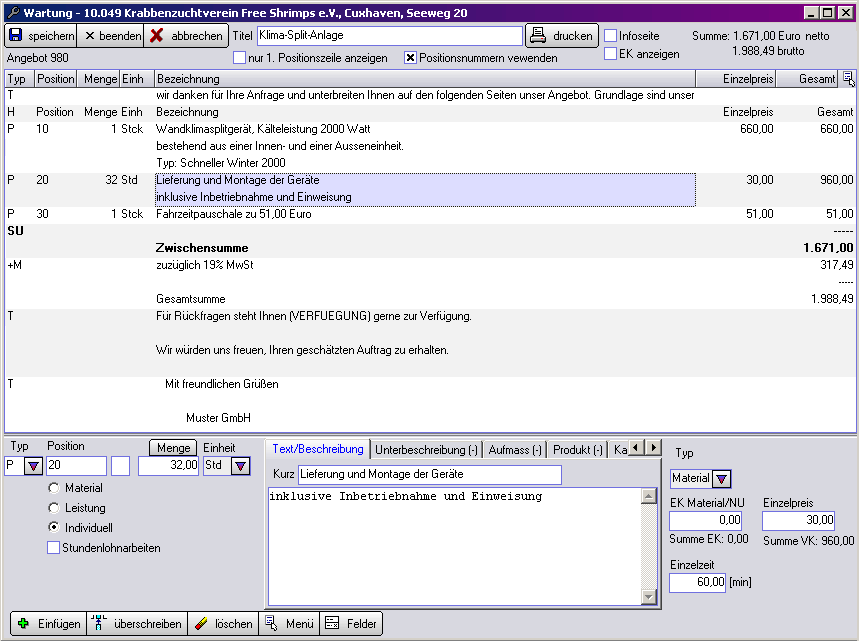This screenshot has width=859, height=641.
Task: Click the löschen eraser icon
Action: coord(200,624)
